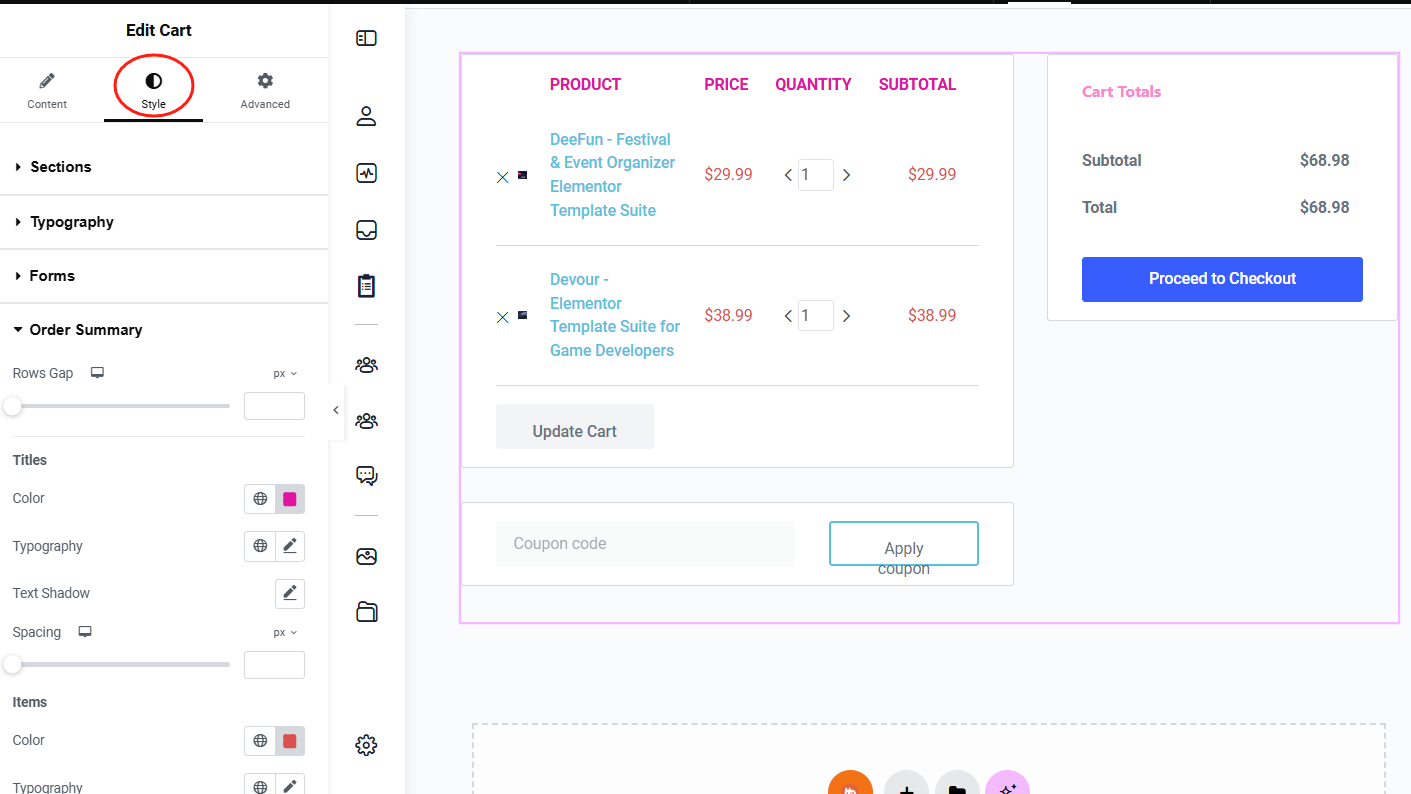
Task: Open the px unit dropdown for Rows Gap
Action: [284, 372]
